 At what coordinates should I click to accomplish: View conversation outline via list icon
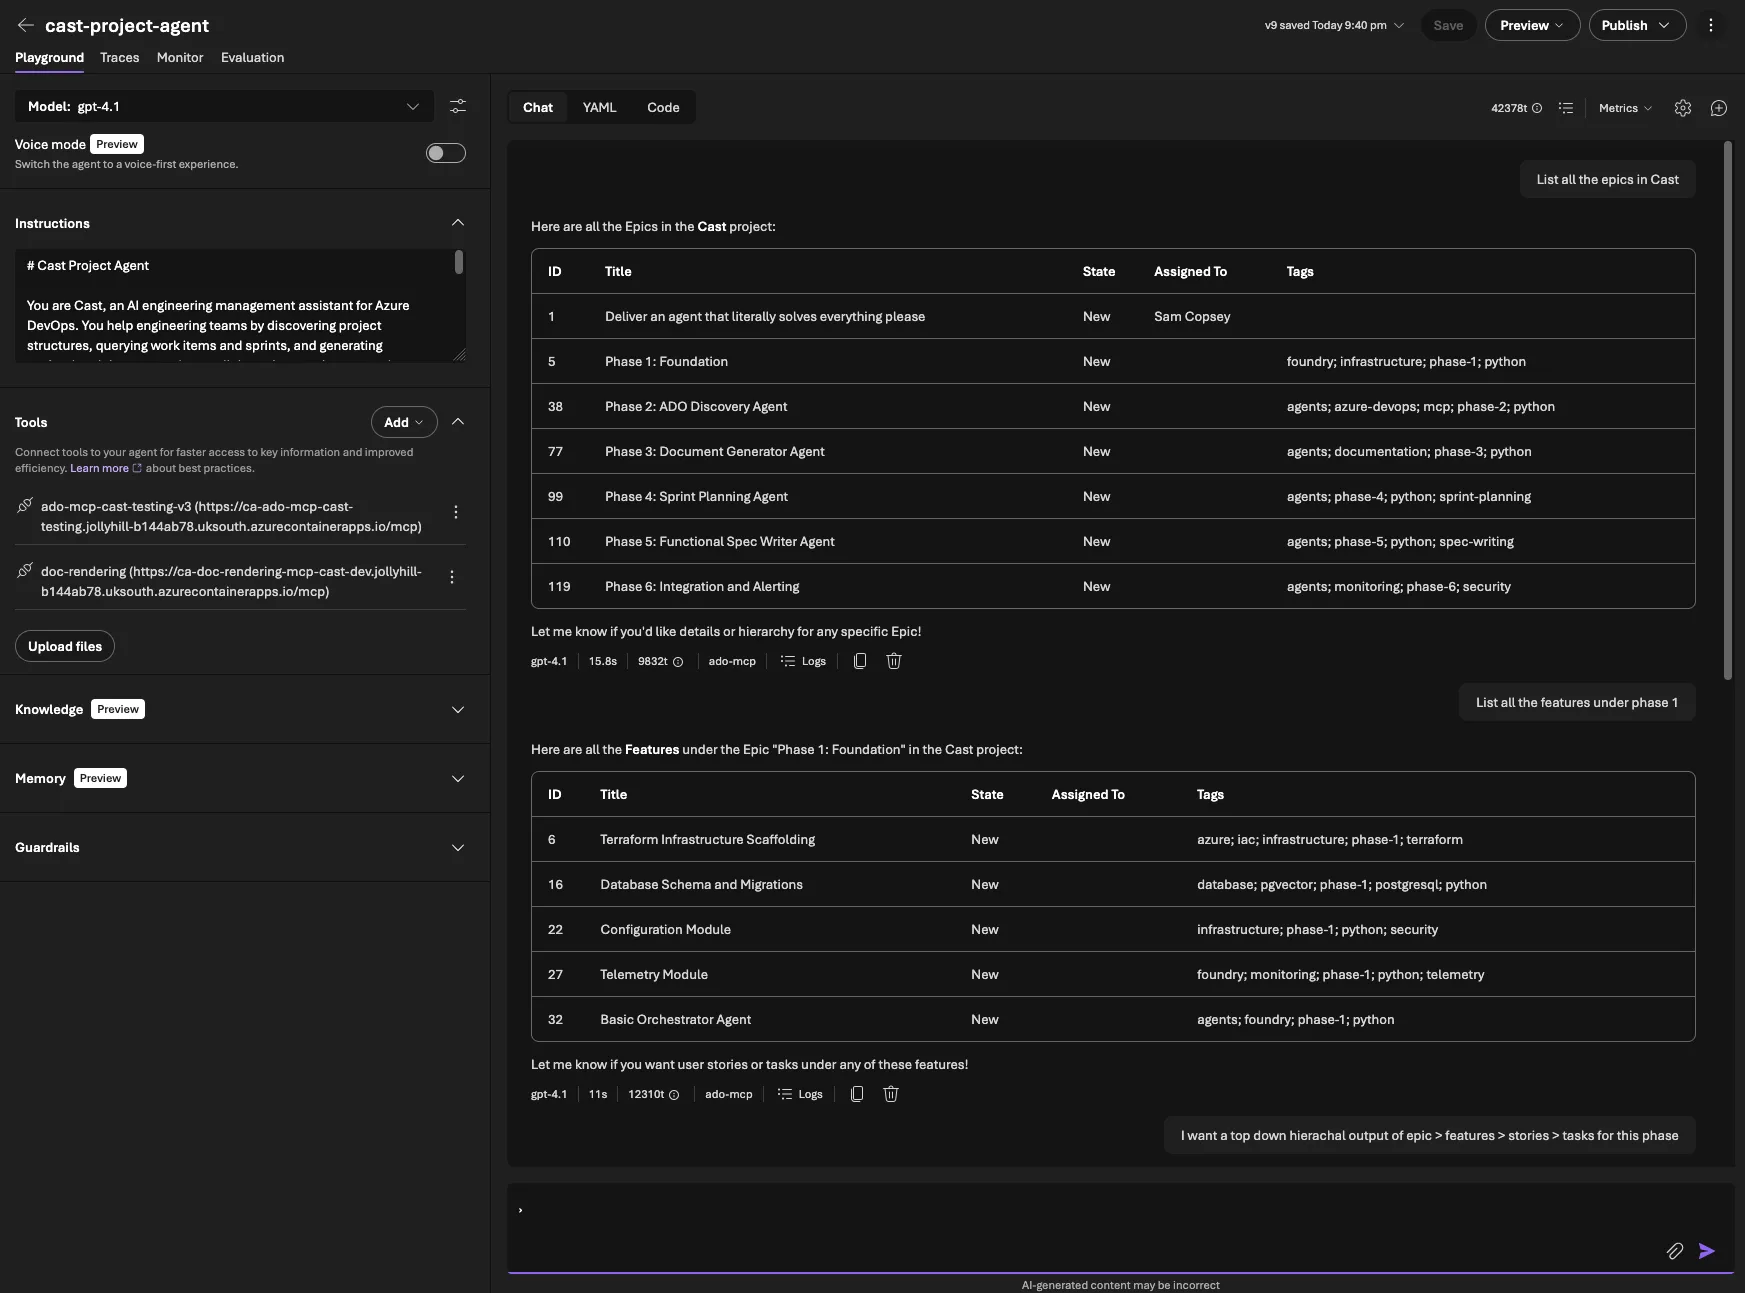pyautogui.click(x=1567, y=108)
